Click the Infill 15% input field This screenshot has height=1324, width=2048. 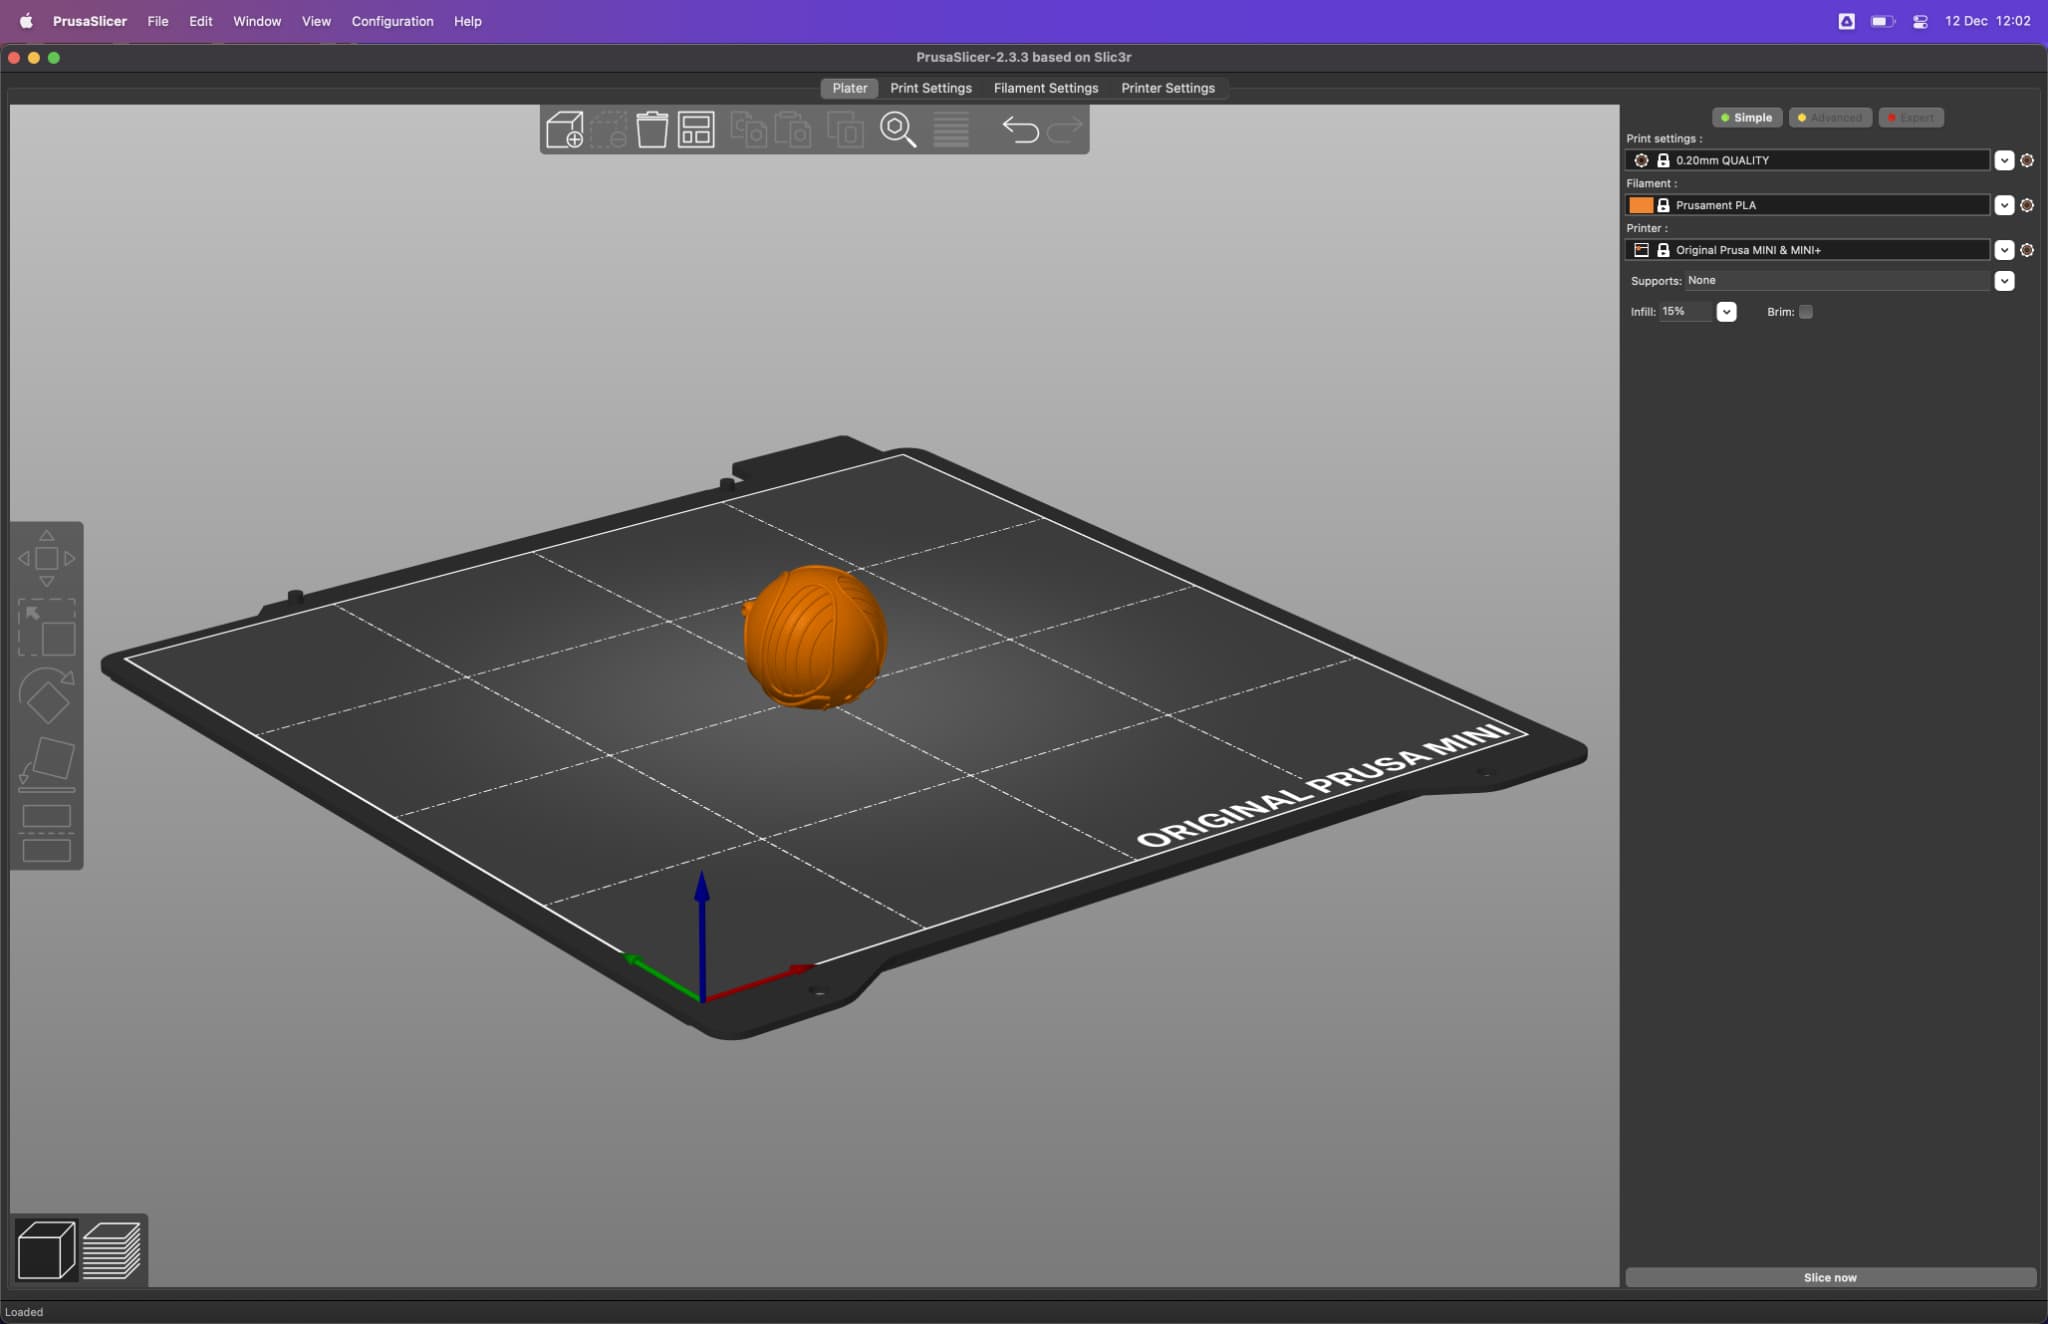pos(1686,312)
